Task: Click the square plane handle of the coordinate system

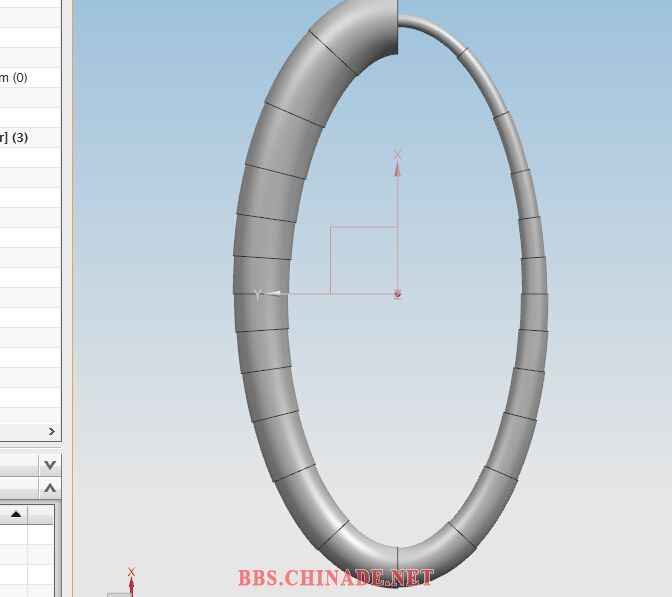Action: pyautogui.click(x=363, y=260)
